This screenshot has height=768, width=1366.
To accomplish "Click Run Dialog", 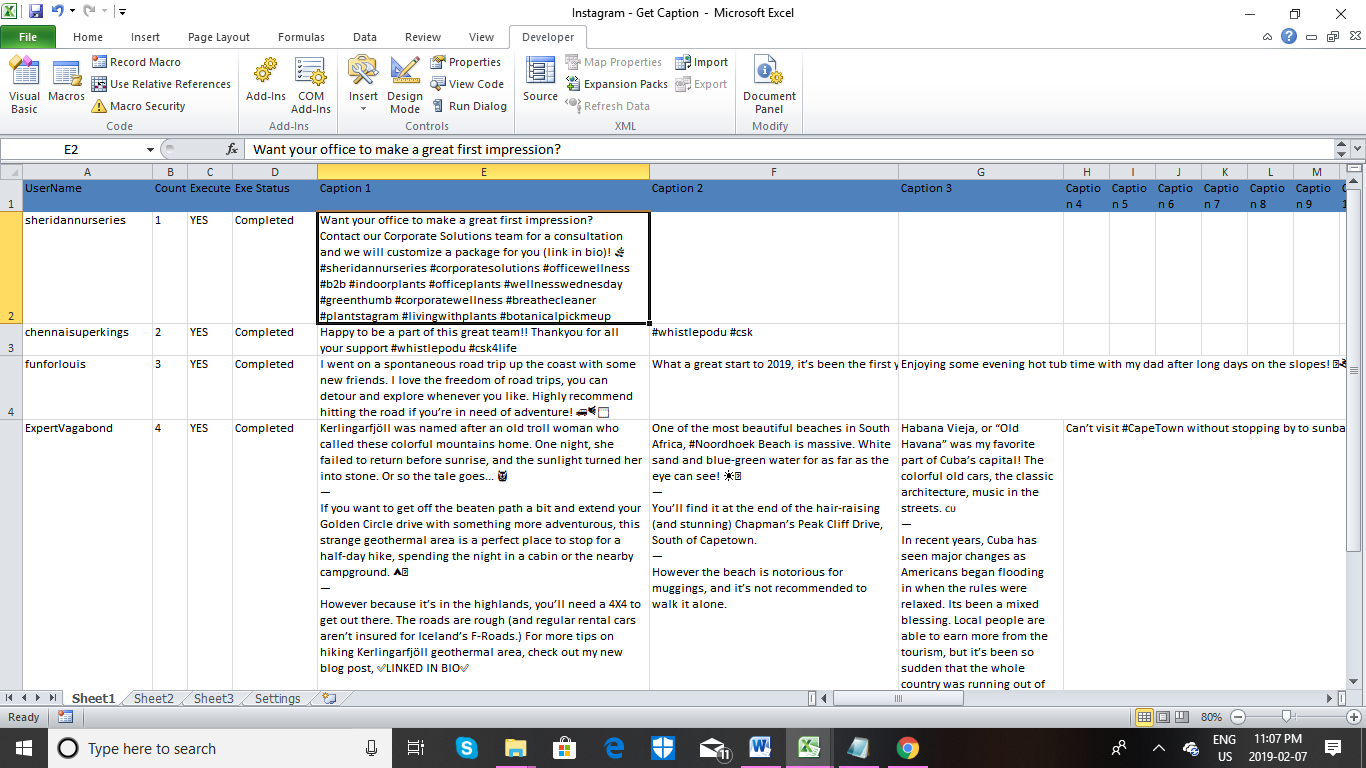I will [x=469, y=106].
